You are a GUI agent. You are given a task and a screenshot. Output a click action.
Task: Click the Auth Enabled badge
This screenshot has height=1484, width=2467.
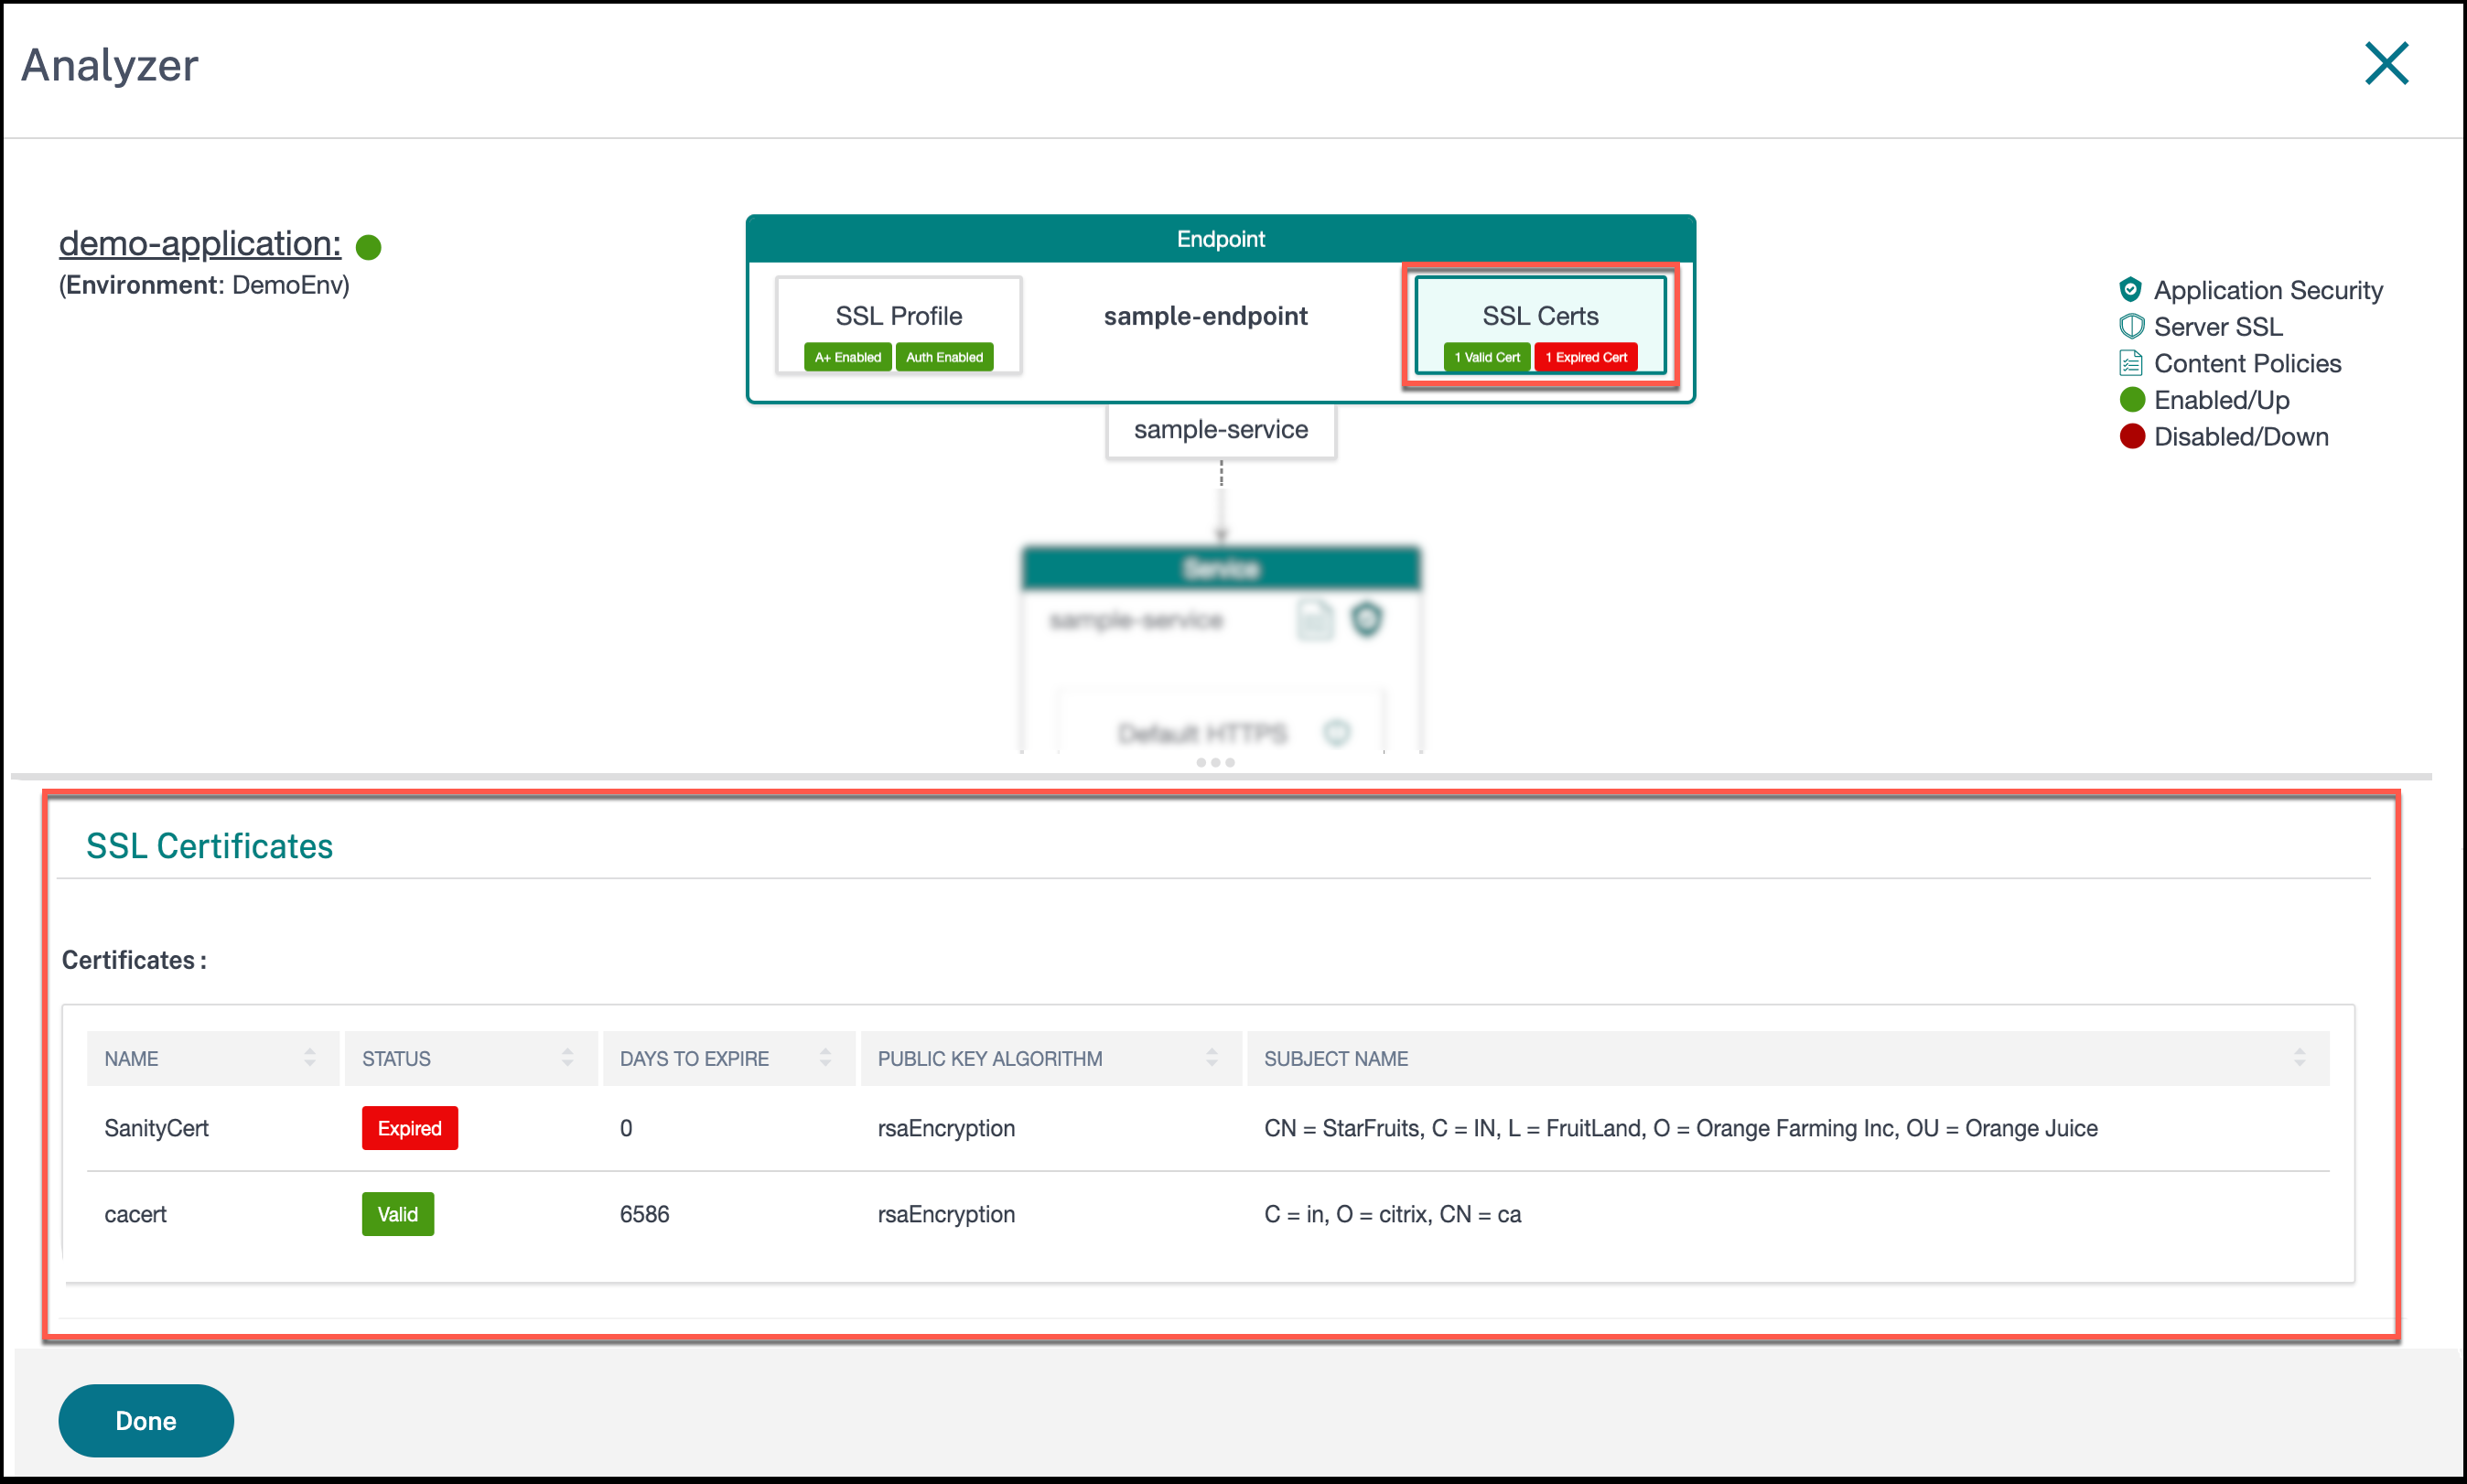944,357
